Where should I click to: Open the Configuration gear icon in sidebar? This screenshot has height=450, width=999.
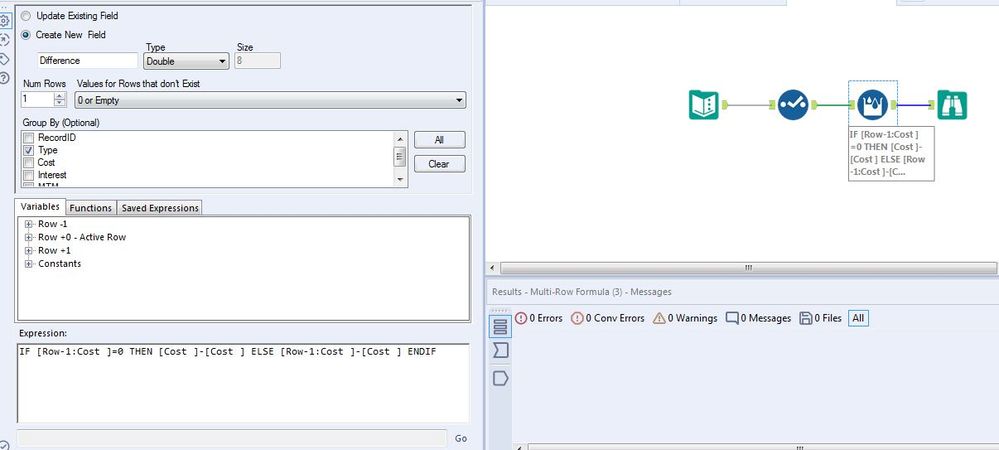pyautogui.click(x=4, y=20)
